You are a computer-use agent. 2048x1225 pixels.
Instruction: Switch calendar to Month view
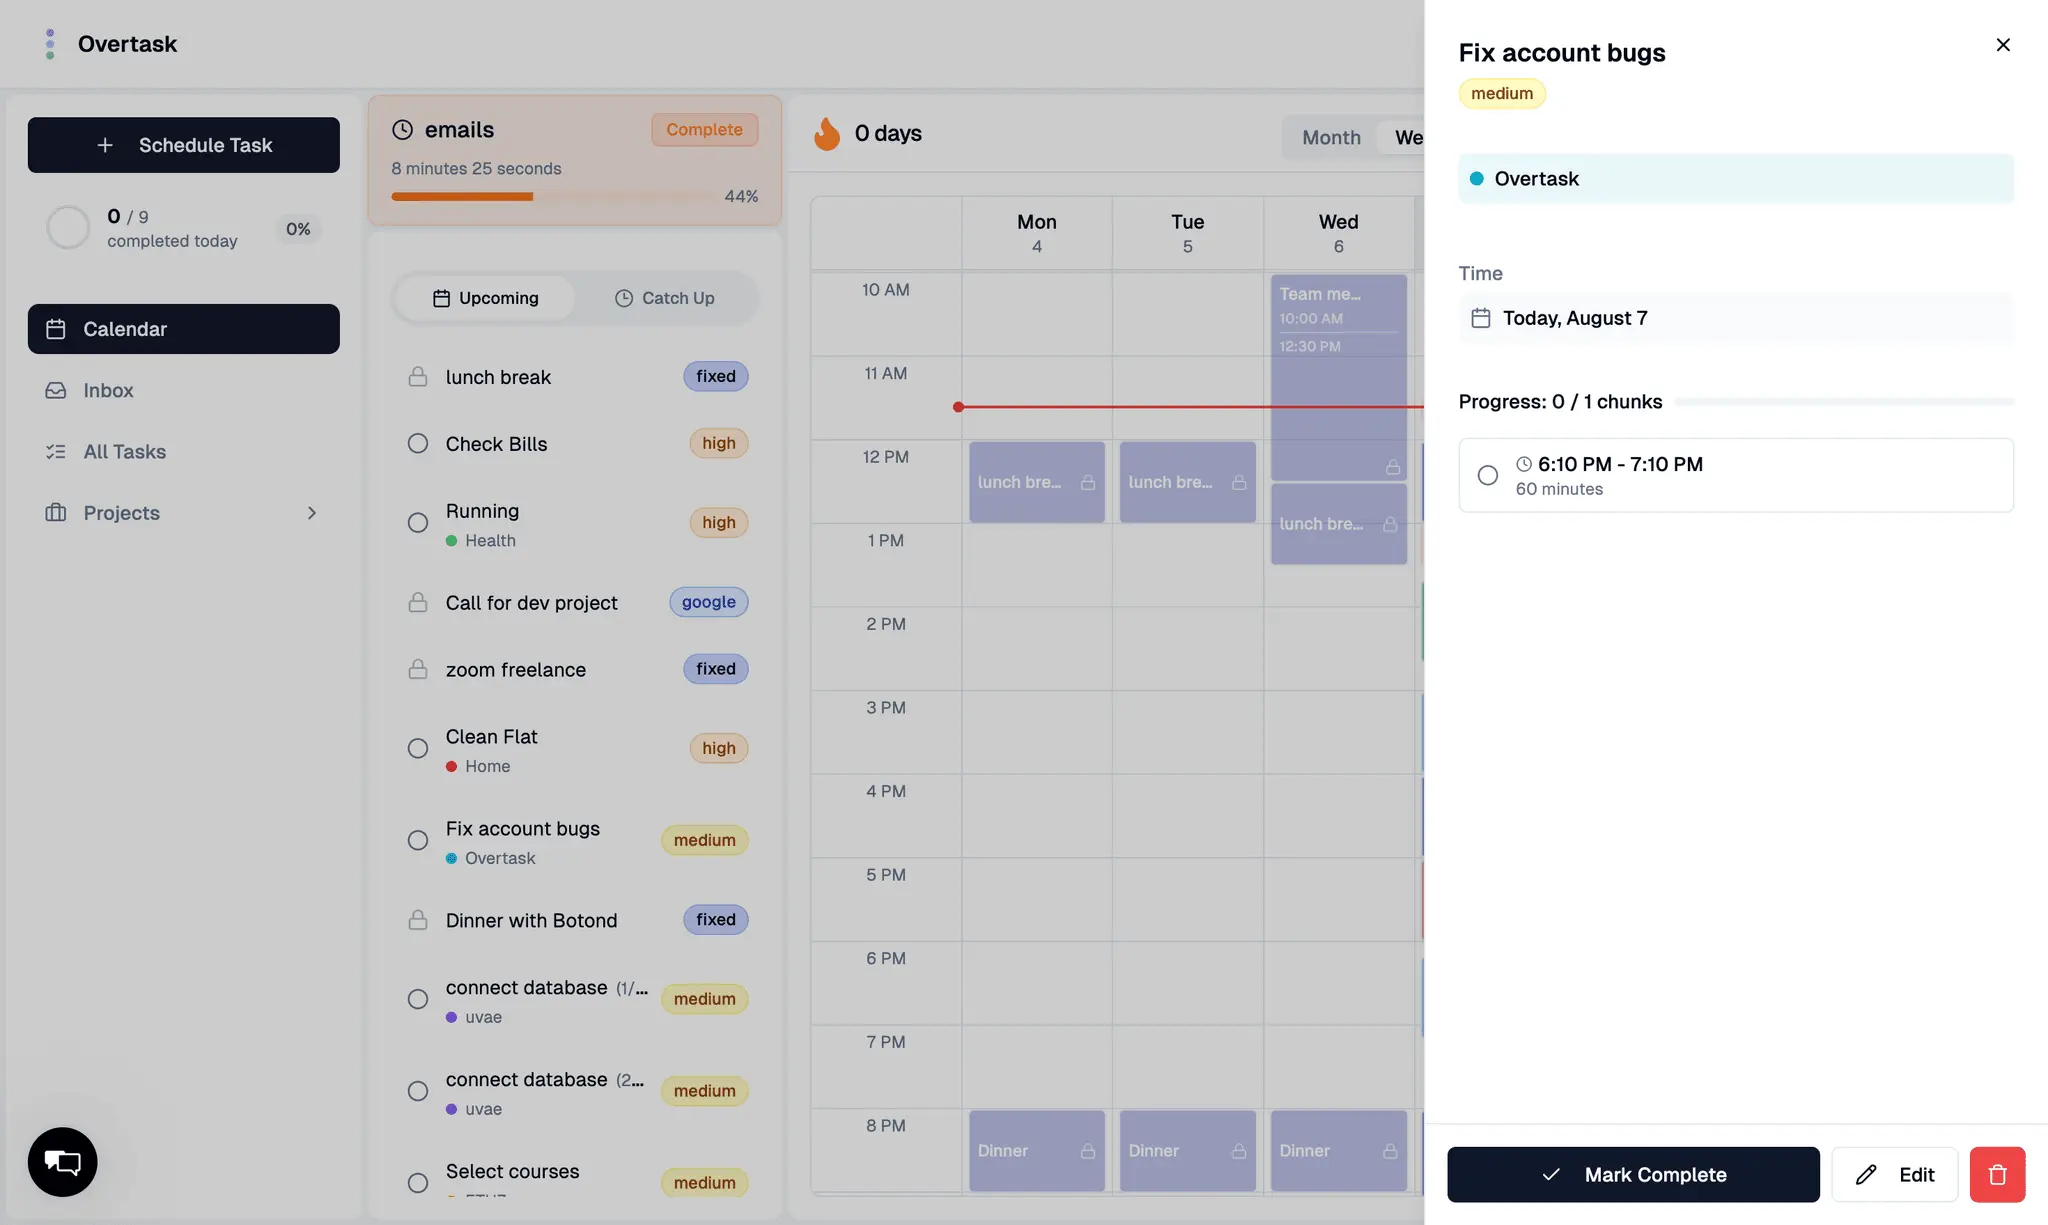click(1331, 138)
